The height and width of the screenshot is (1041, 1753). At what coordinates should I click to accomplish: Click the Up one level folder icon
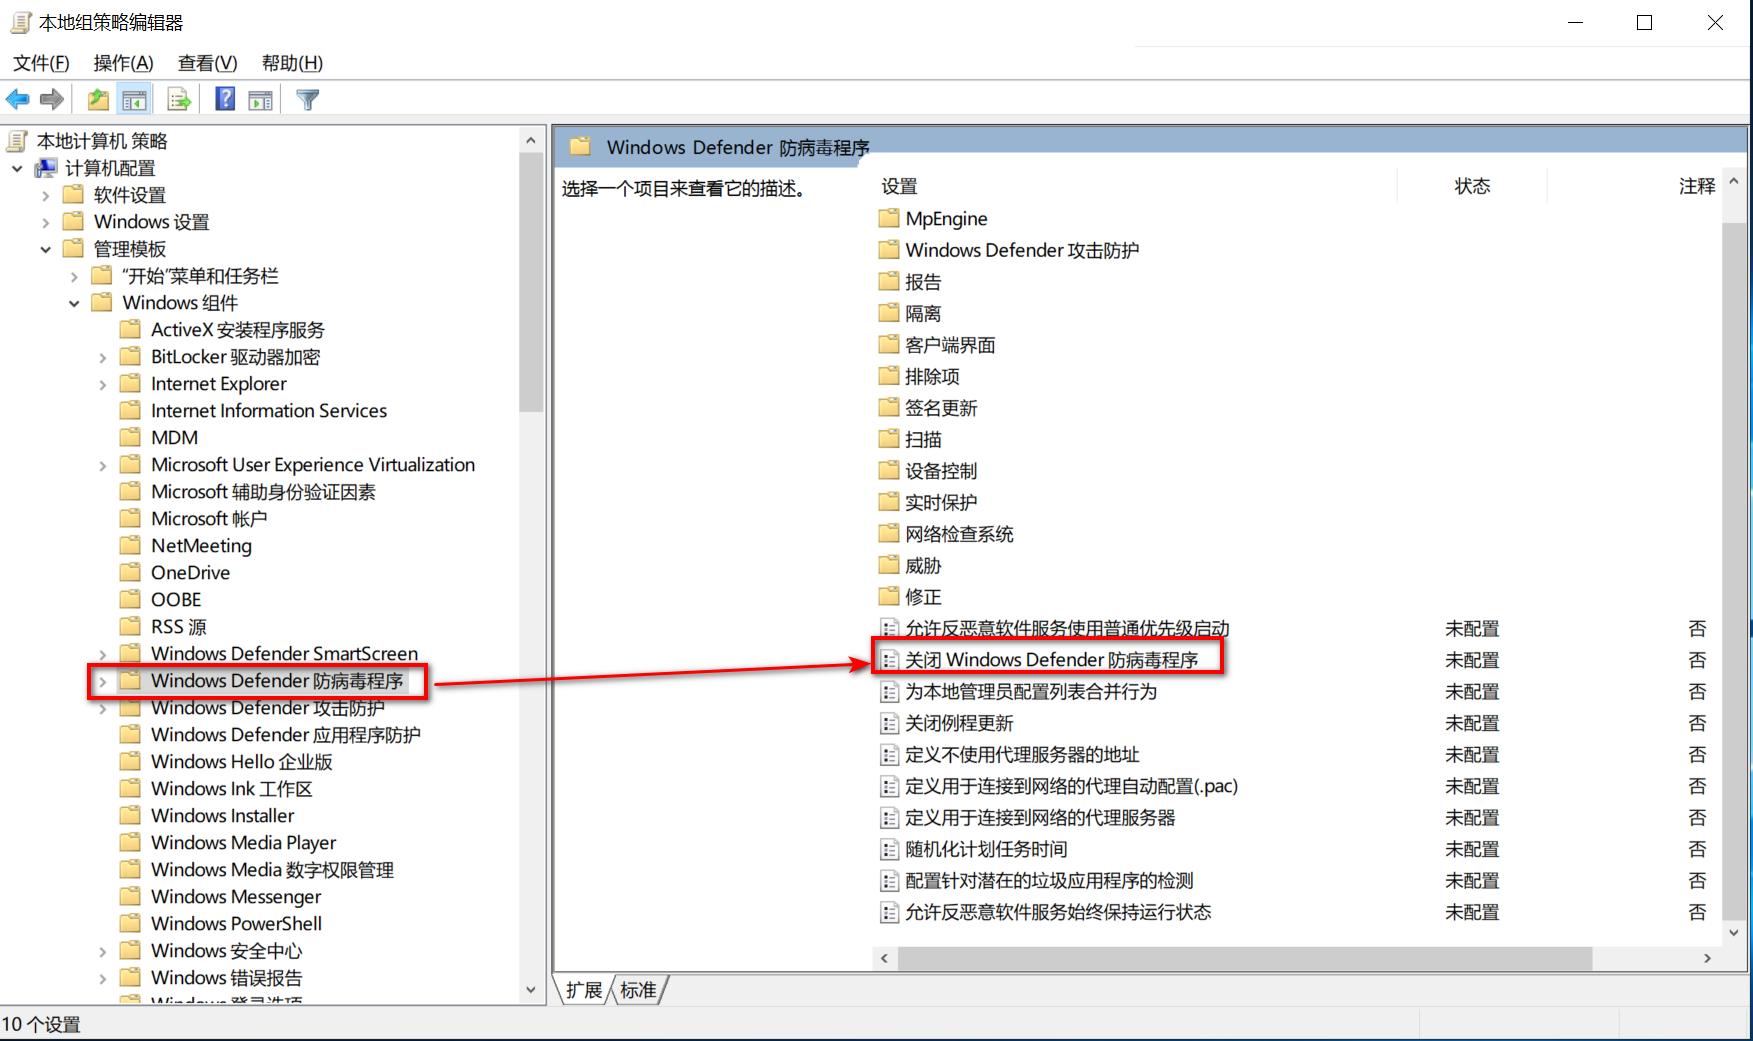pos(98,100)
